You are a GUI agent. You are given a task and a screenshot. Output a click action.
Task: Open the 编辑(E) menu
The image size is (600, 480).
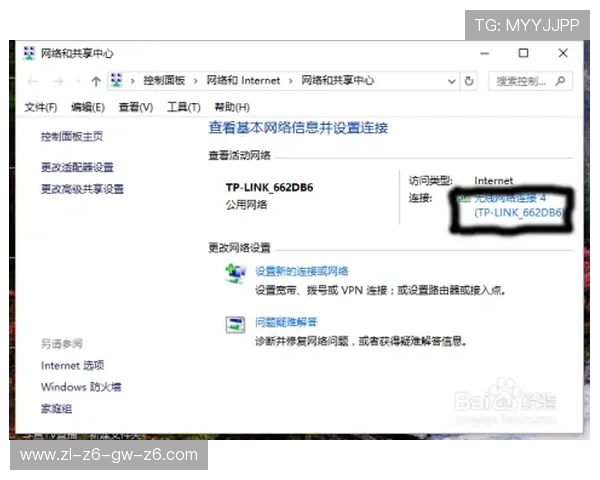coord(88,107)
